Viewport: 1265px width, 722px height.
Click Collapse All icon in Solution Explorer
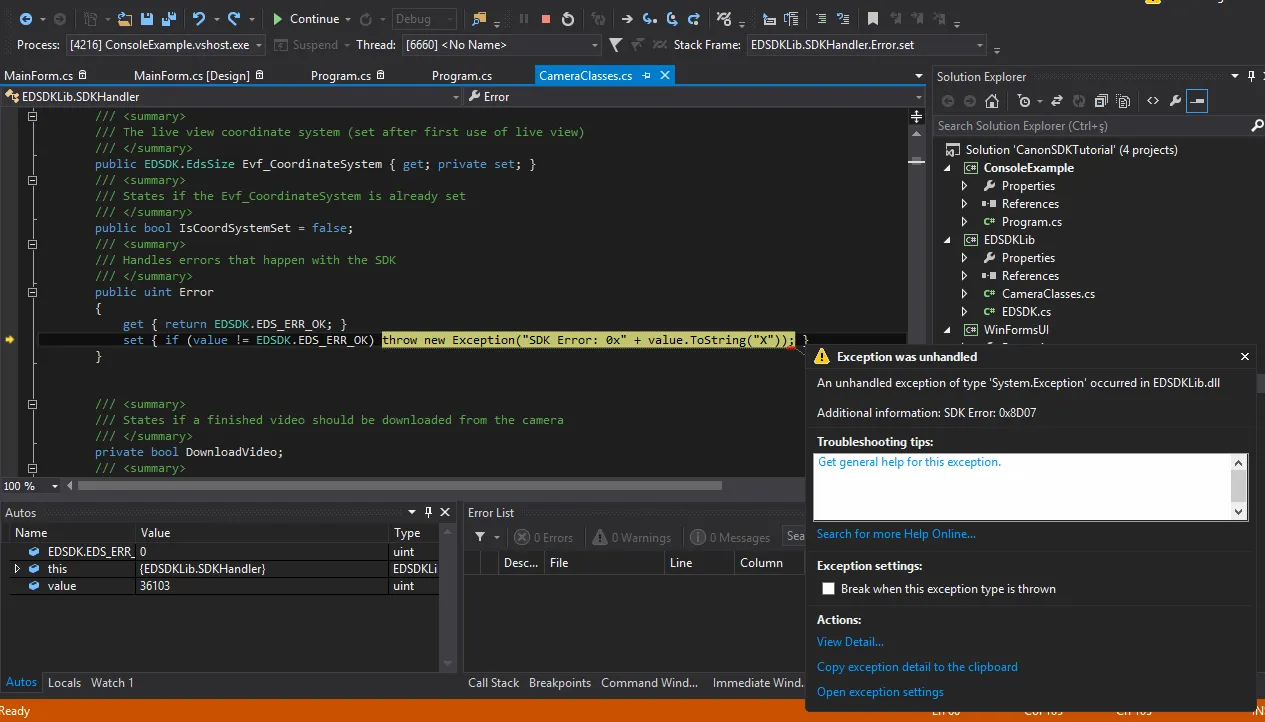click(1101, 101)
